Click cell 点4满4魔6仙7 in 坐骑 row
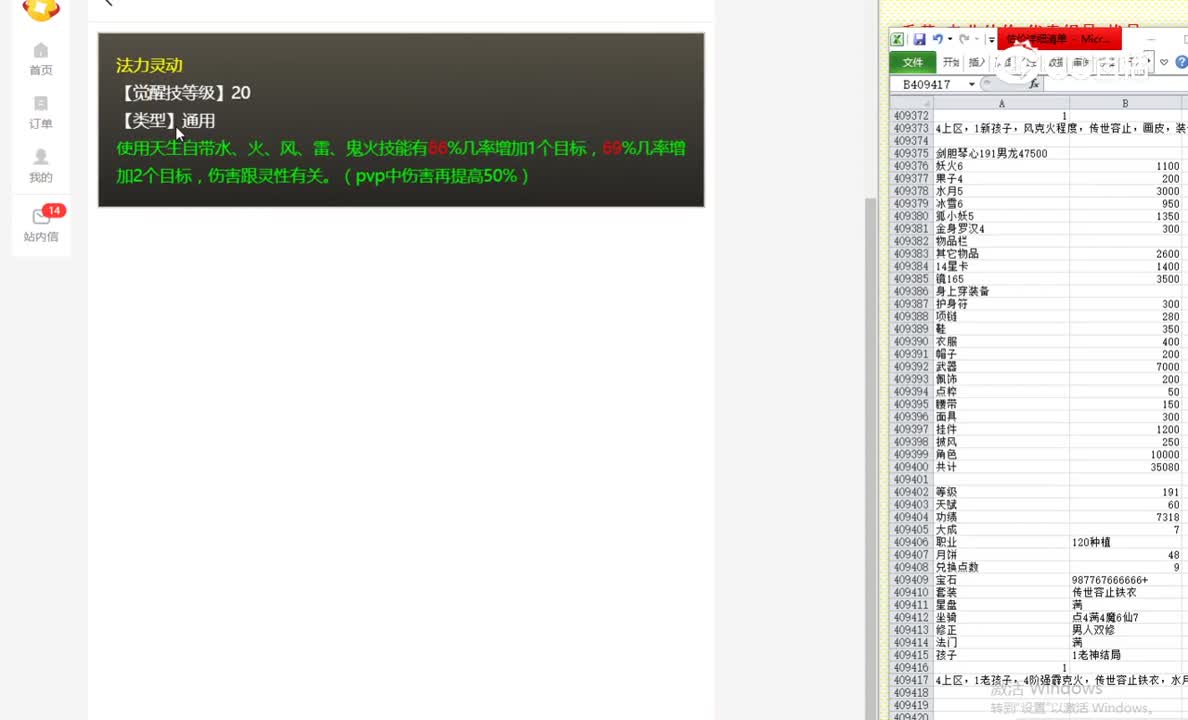Image resolution: width=1188 pixels, height=720 pixels. [x=1125, y=617]
